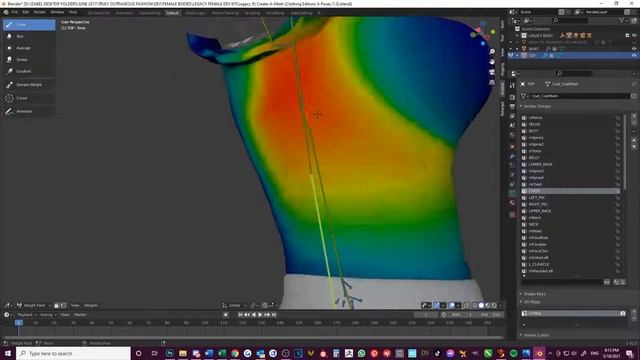
Task: Toggle lock on UPPER_BACK vertex group
Action: [x=618, y=211]
